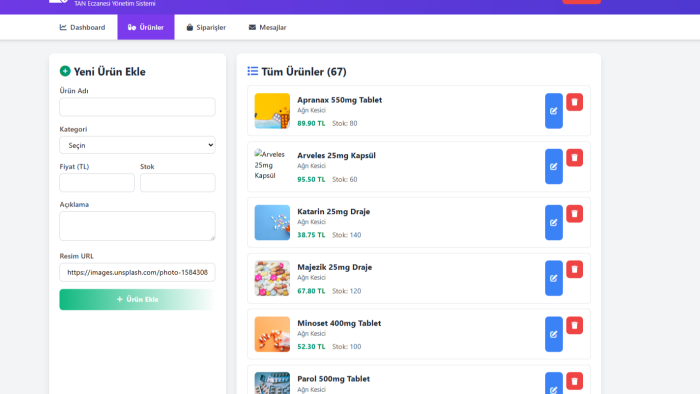700x394 pixels.
Task: Click the Dashboard chart icon
Action: [63, 27]
